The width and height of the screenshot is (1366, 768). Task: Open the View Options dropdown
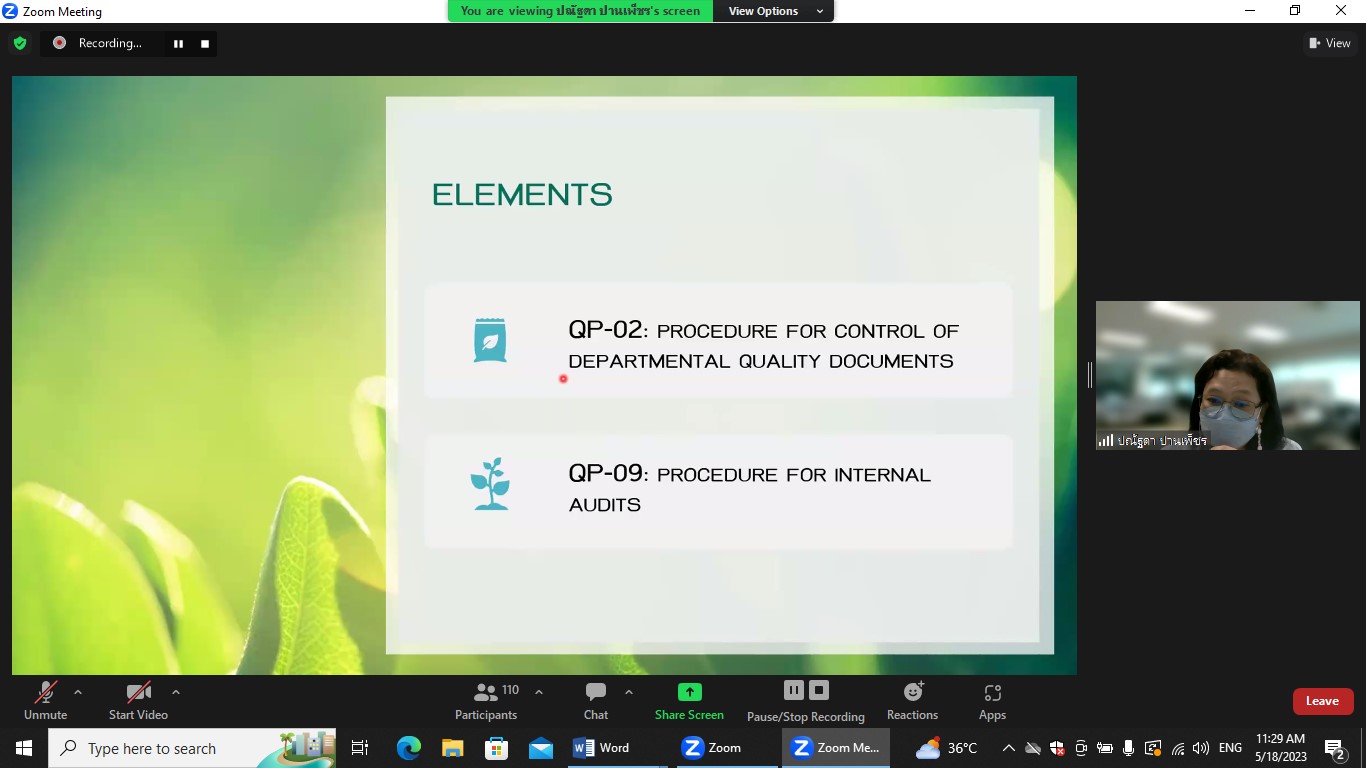[775, 11]
